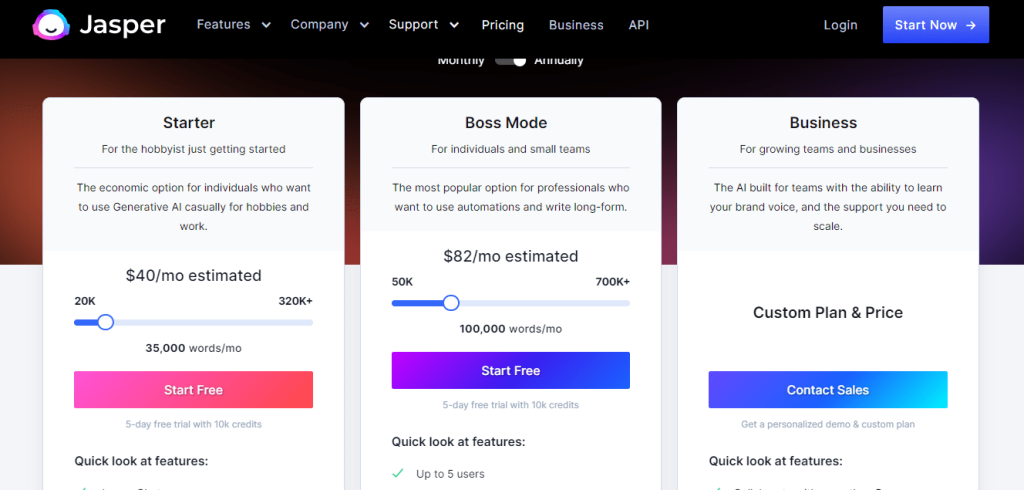The width and height of the screenshot is (1024, 490).
Task: Click the Jasper logo icon
Action: pyautogui.click(x=51, y=25)
